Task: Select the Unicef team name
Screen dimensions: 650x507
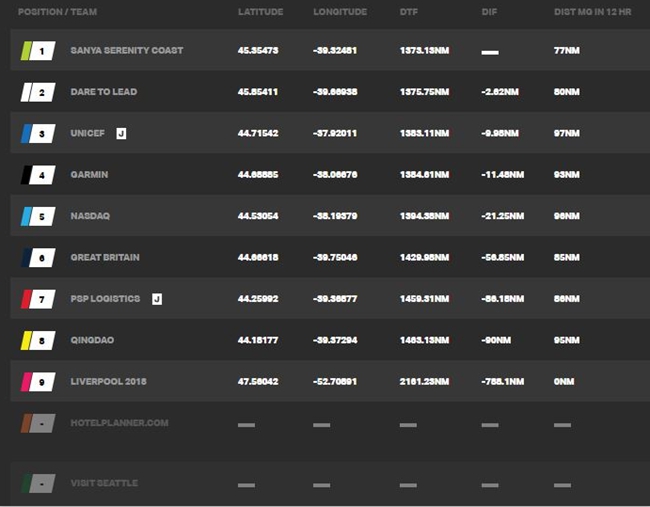Action: click(87, 133)
